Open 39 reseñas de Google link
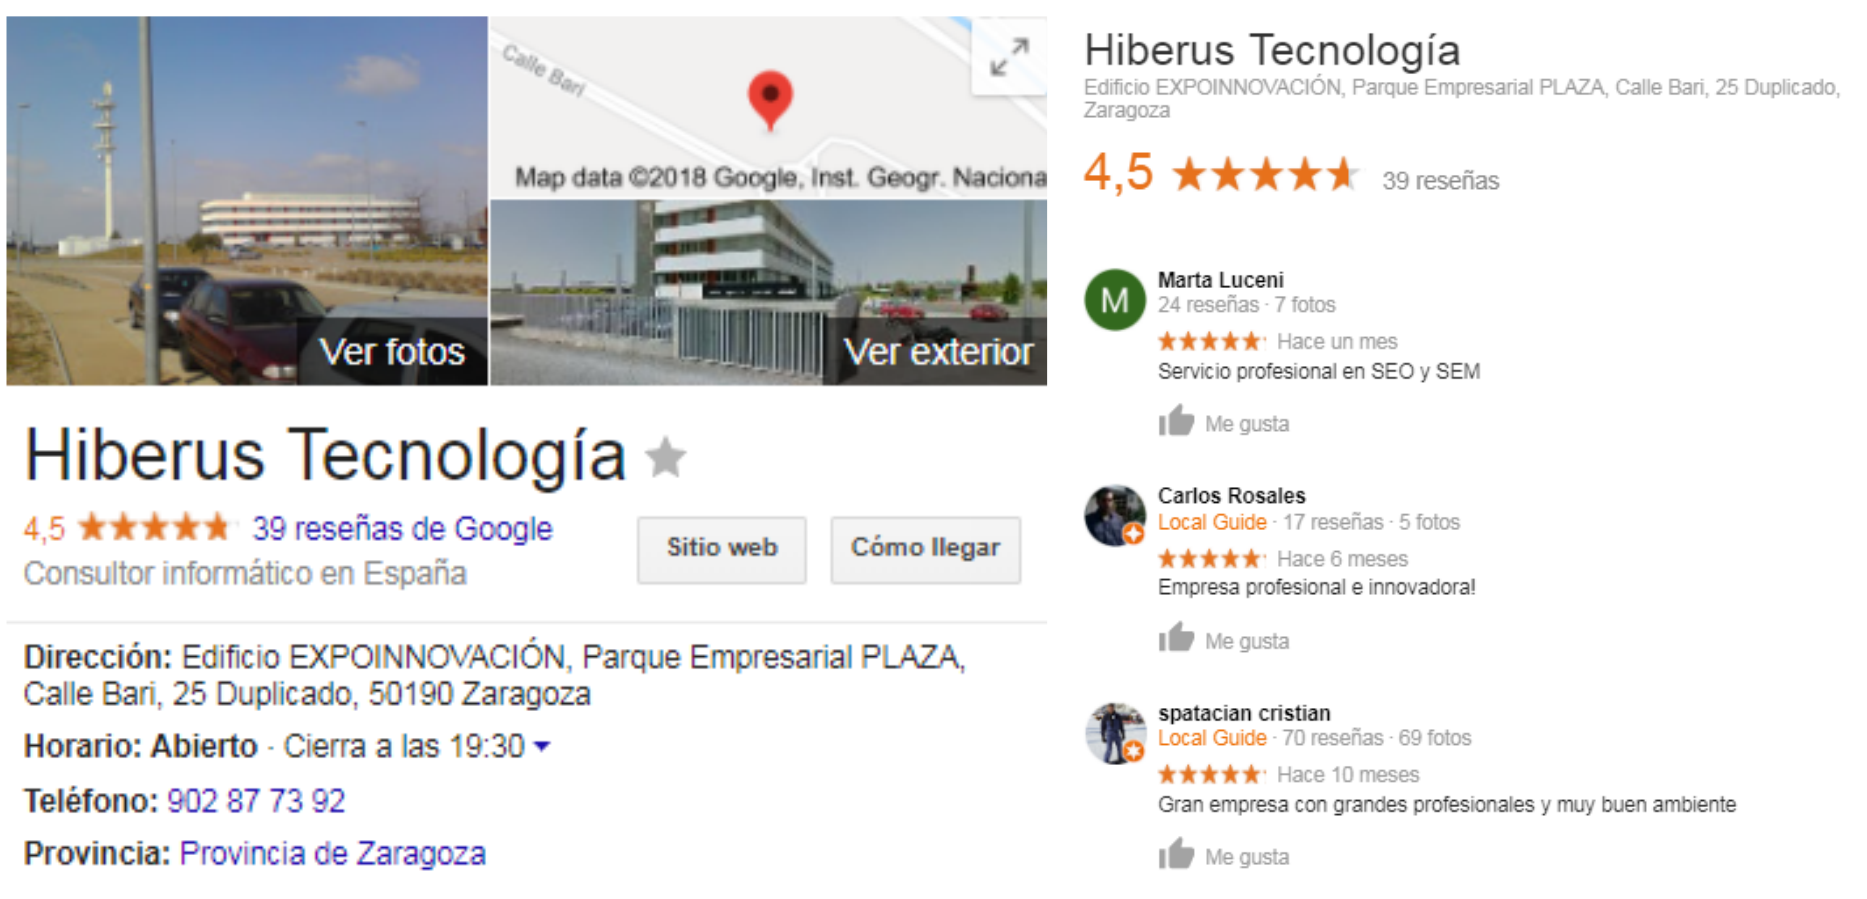Screen dimensions: 1867x899 (x=402, y=528)
